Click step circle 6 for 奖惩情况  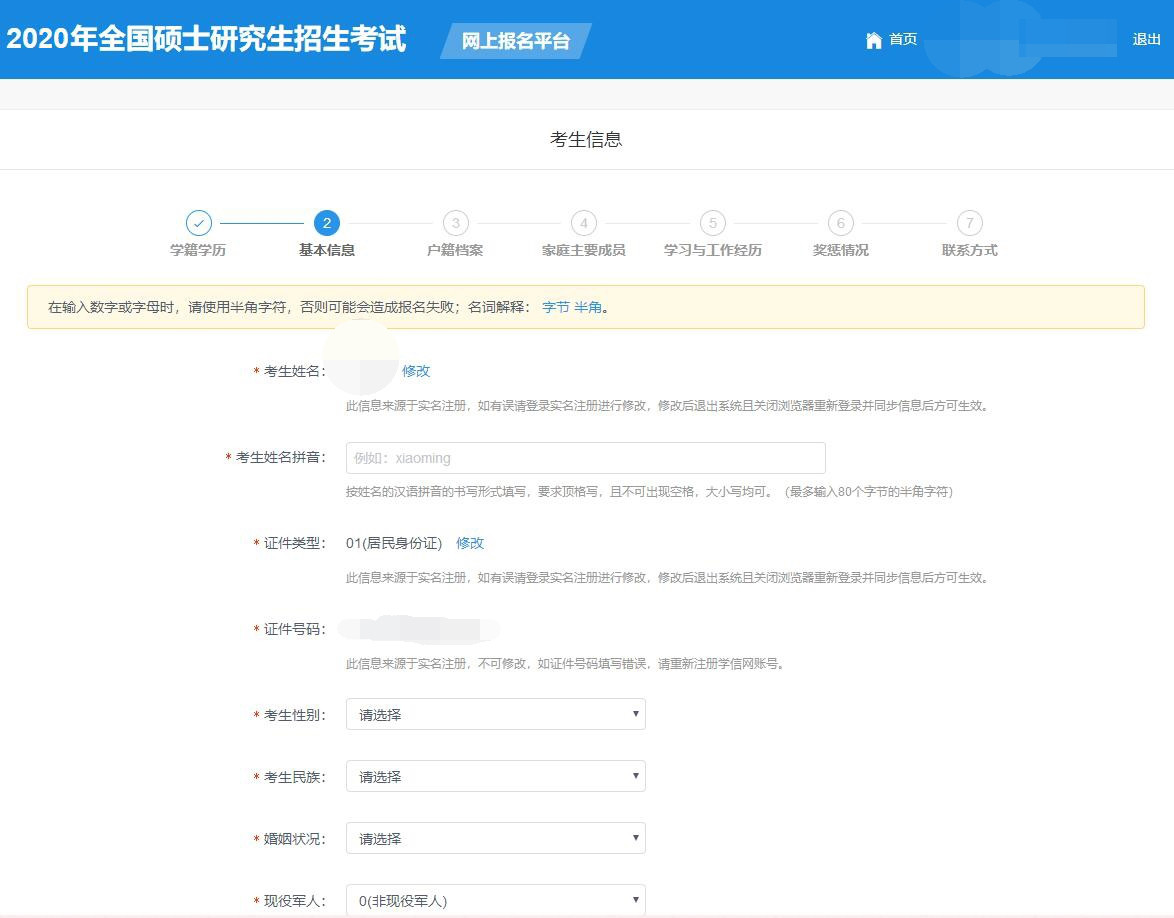pos(840,224)
